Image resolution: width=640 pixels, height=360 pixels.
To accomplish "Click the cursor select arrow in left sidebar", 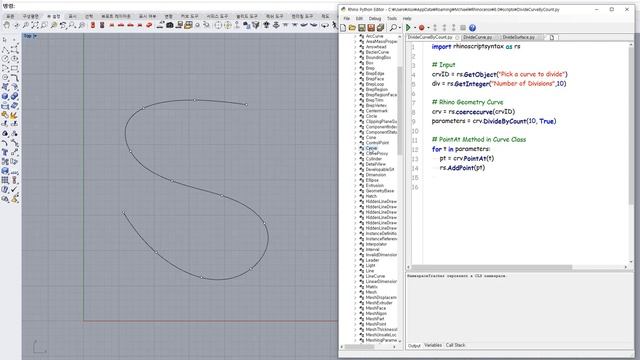I will coord(5,40).
